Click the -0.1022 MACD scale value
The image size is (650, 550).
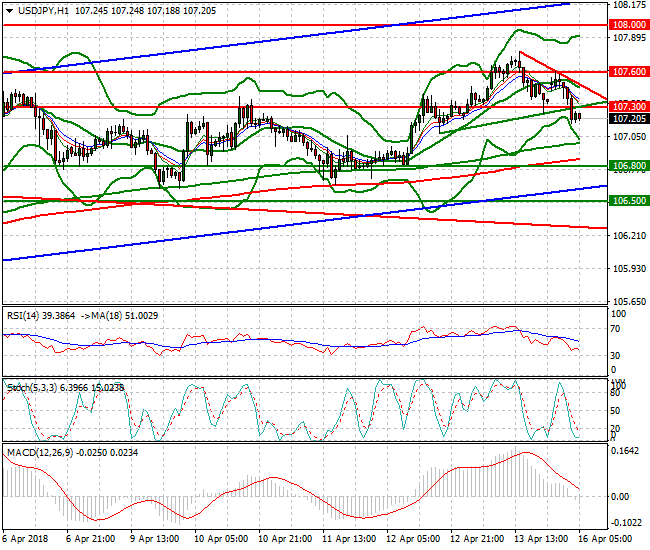point(626,523)
